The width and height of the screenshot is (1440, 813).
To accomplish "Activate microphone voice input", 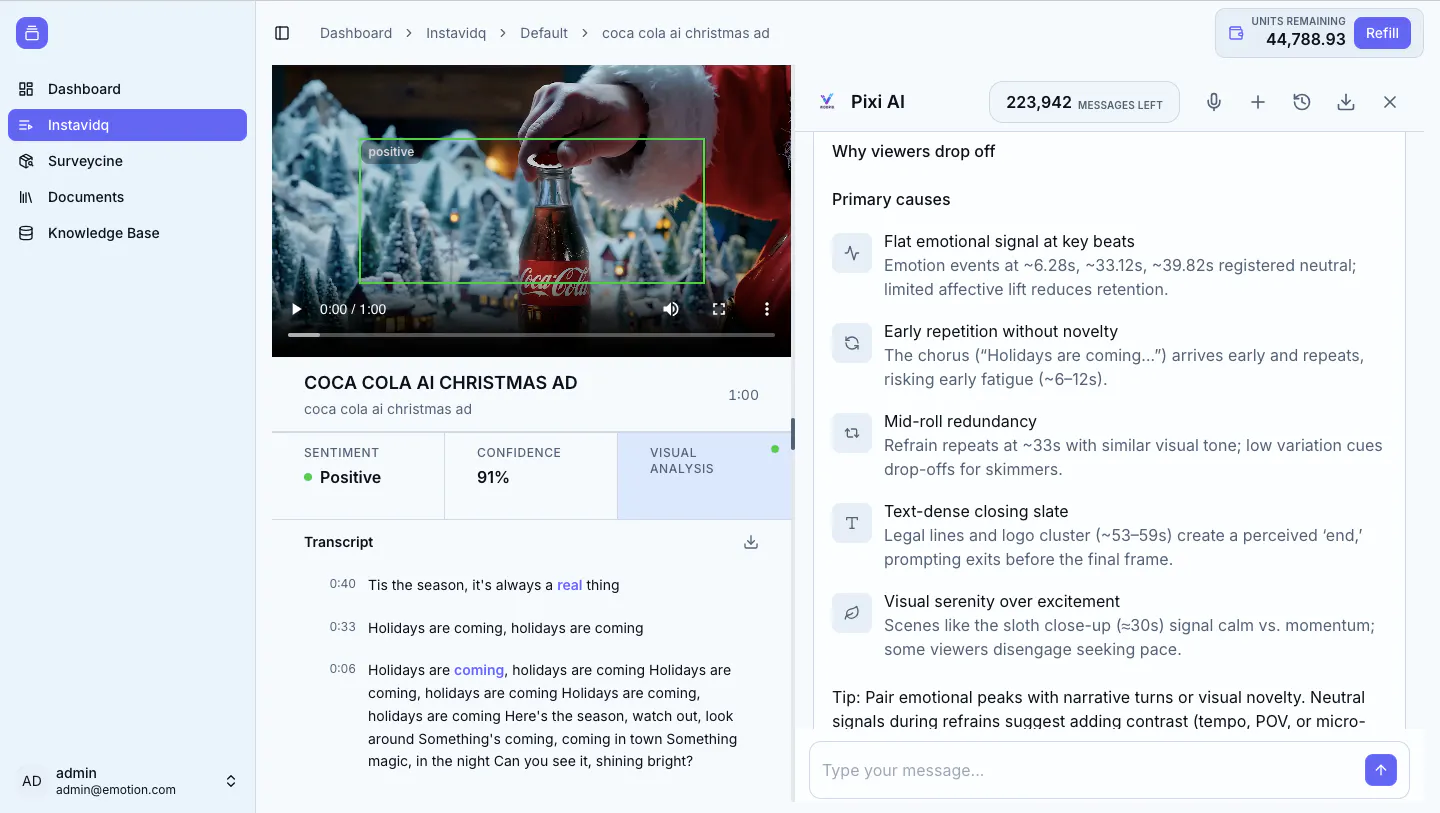I will 1214,102.
